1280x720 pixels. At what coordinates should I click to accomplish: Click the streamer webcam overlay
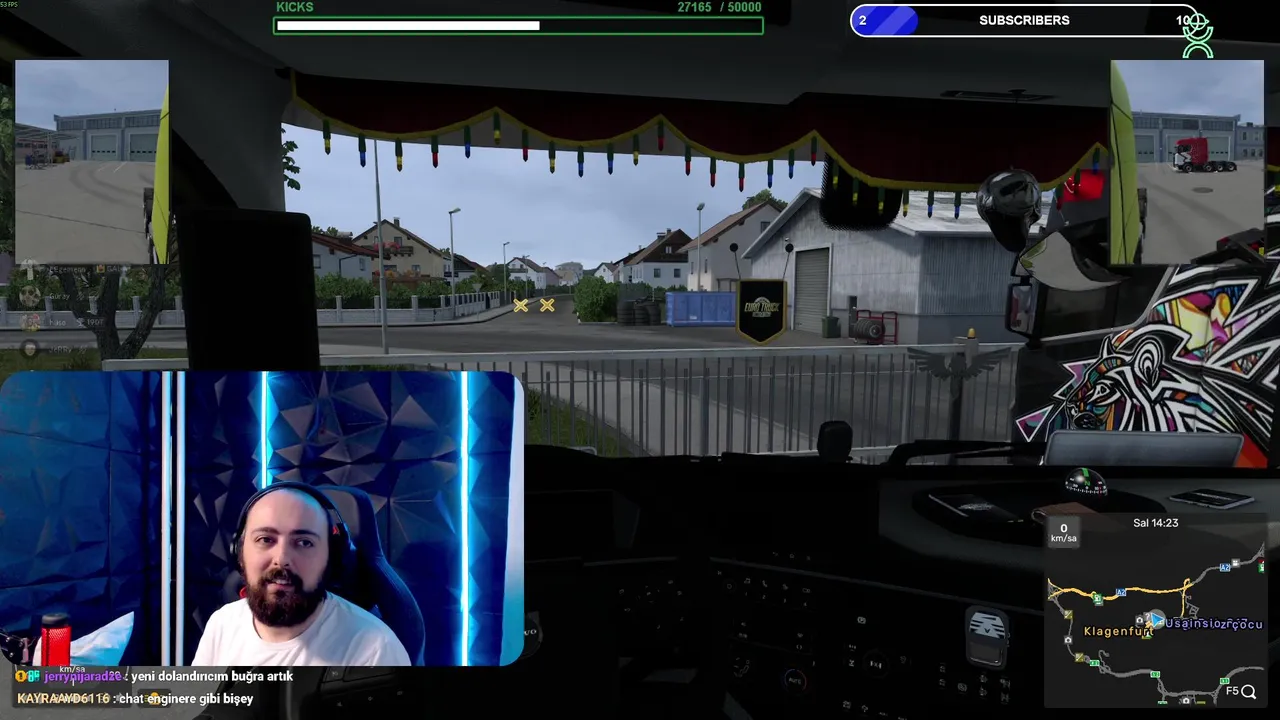pos(262,518)
